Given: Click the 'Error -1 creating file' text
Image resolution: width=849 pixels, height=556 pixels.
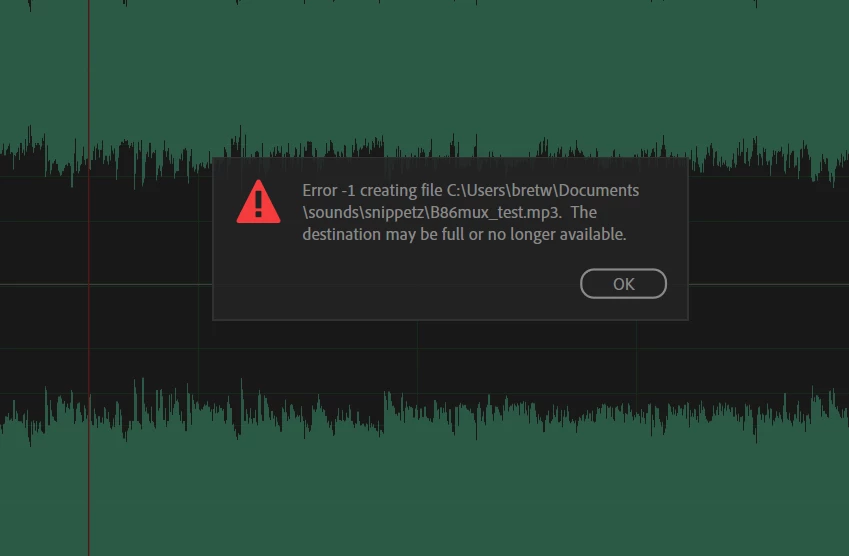Looking at the screenshot, I should [372, 191].
